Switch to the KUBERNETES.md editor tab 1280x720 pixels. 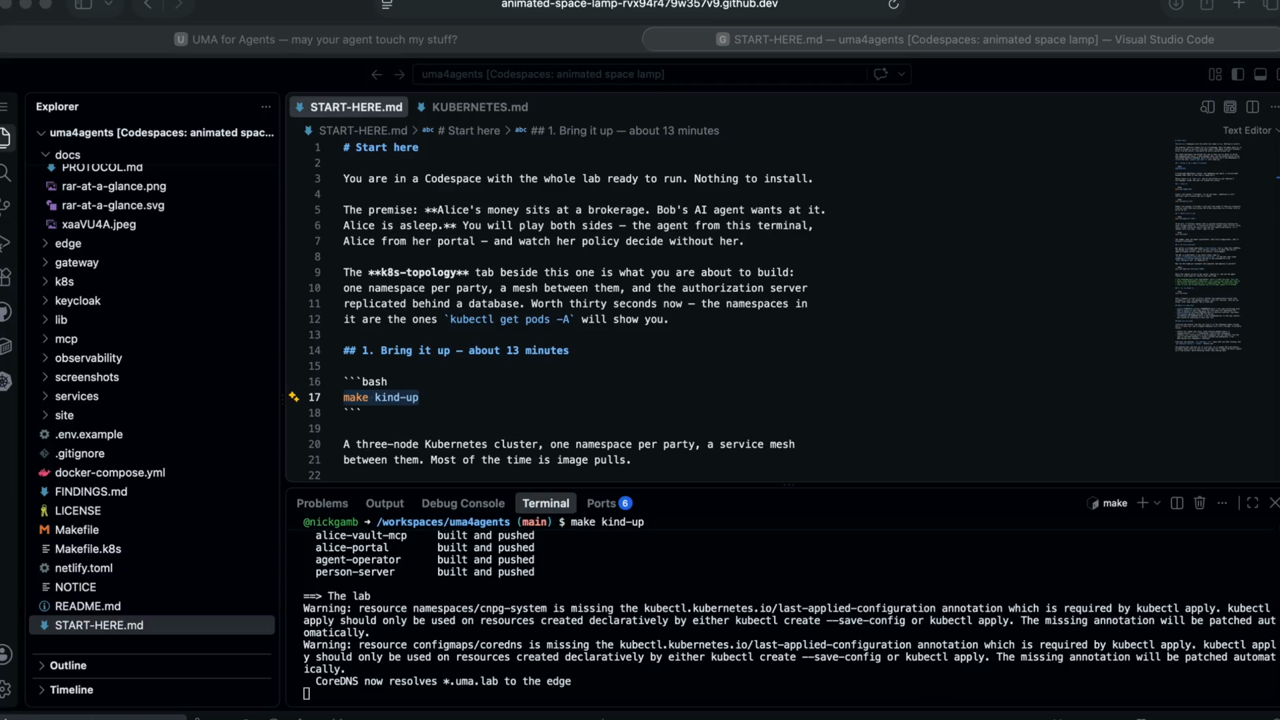(472, 107)
